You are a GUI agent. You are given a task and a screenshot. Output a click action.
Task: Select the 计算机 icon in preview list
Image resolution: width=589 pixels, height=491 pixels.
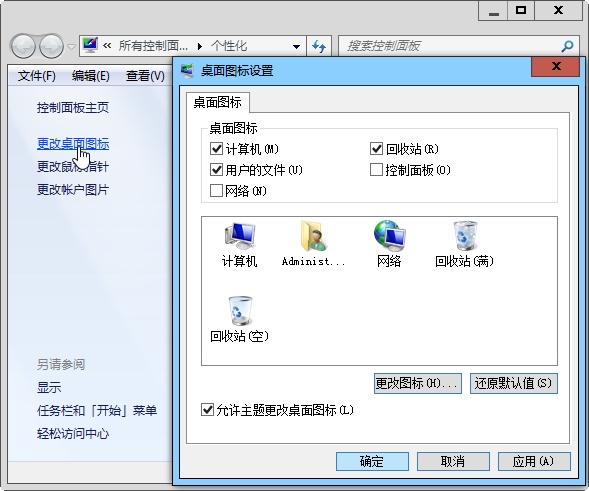240,245
